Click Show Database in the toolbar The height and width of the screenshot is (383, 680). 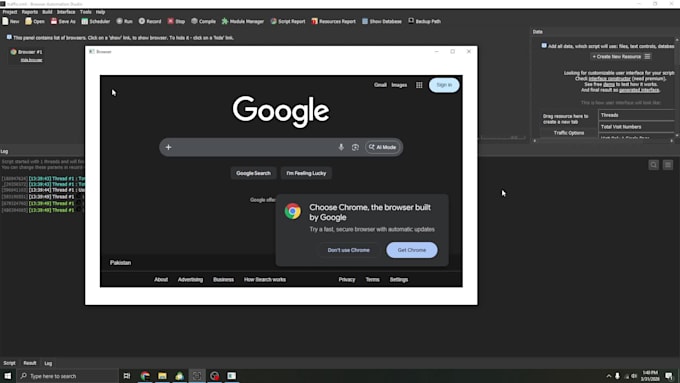click(x=382, y=21)
